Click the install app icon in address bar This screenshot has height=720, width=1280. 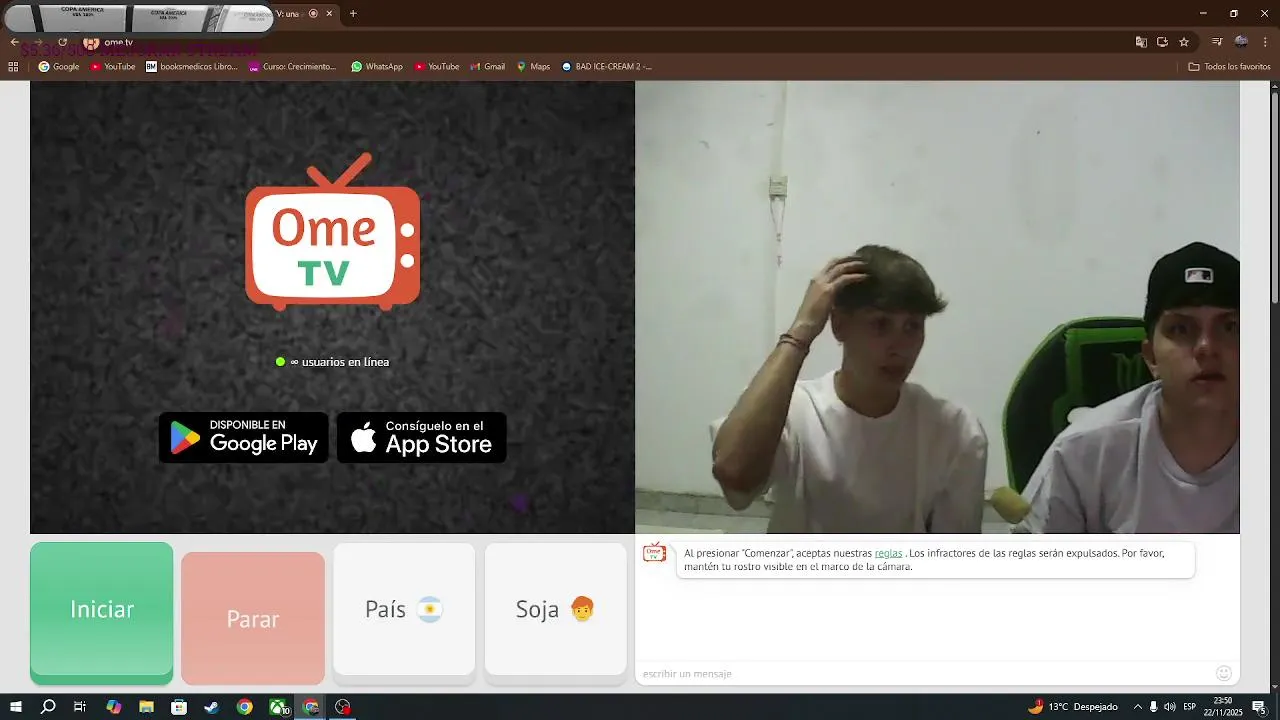coord(1162,42)
